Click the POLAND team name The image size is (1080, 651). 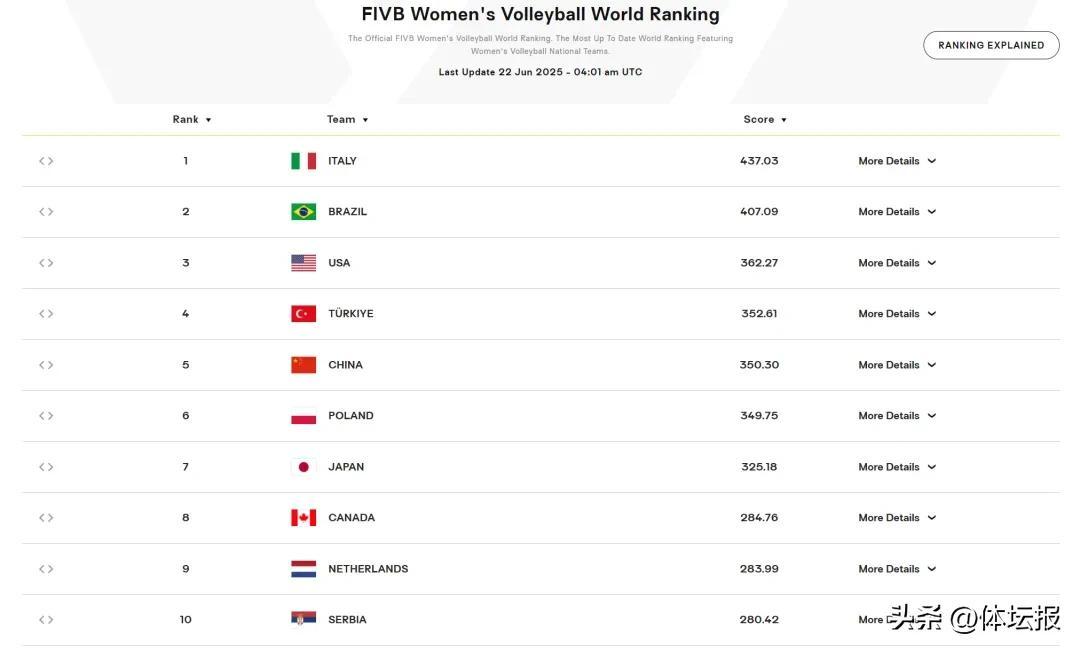point(350,416)
